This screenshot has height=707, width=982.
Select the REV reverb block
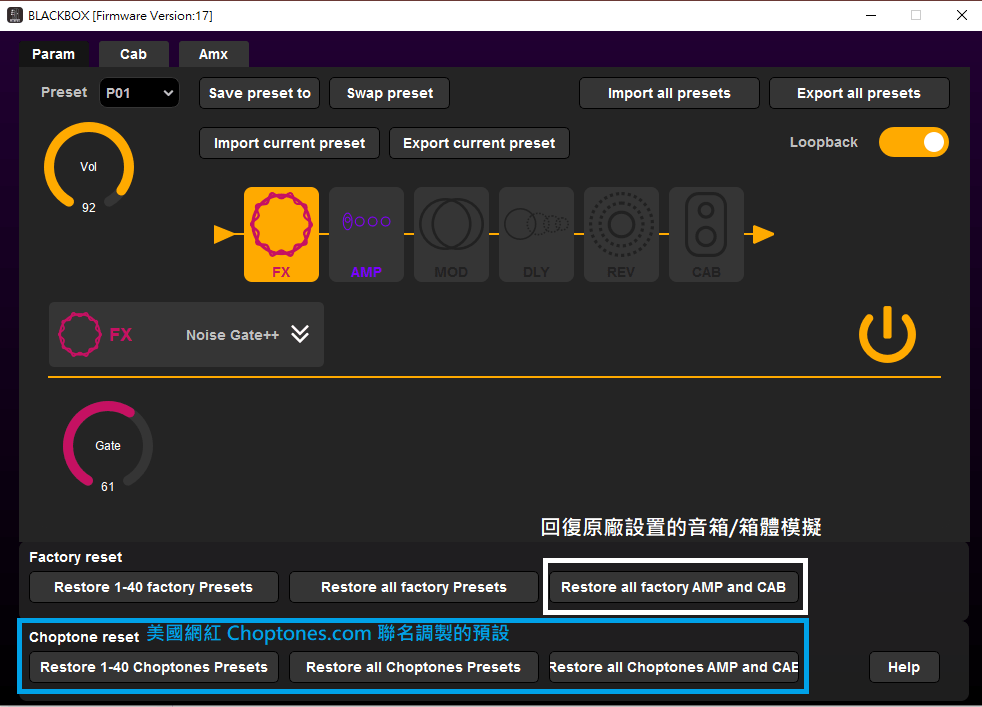pyautogui.click(x=621, y=234)
